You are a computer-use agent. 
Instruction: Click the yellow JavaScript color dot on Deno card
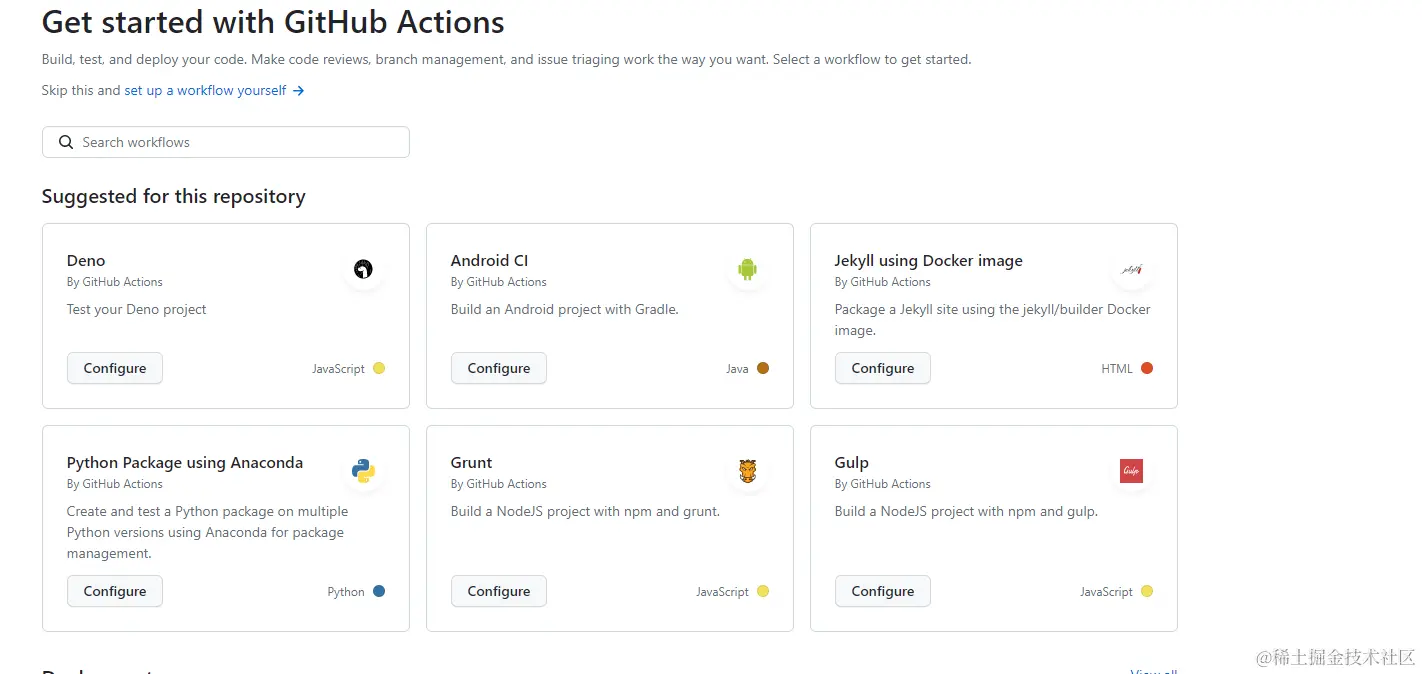[x=379, y=368]
